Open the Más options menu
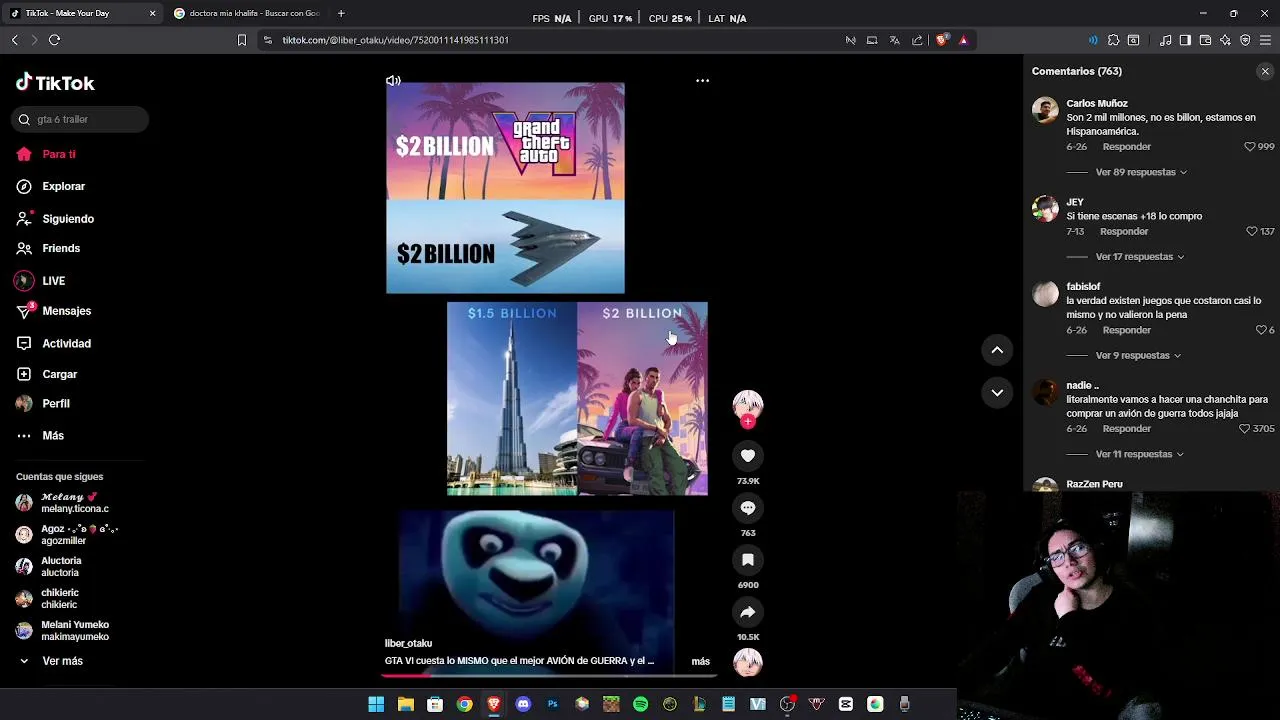This screenshot has height=720, width=1280. (x=40, y=435)
